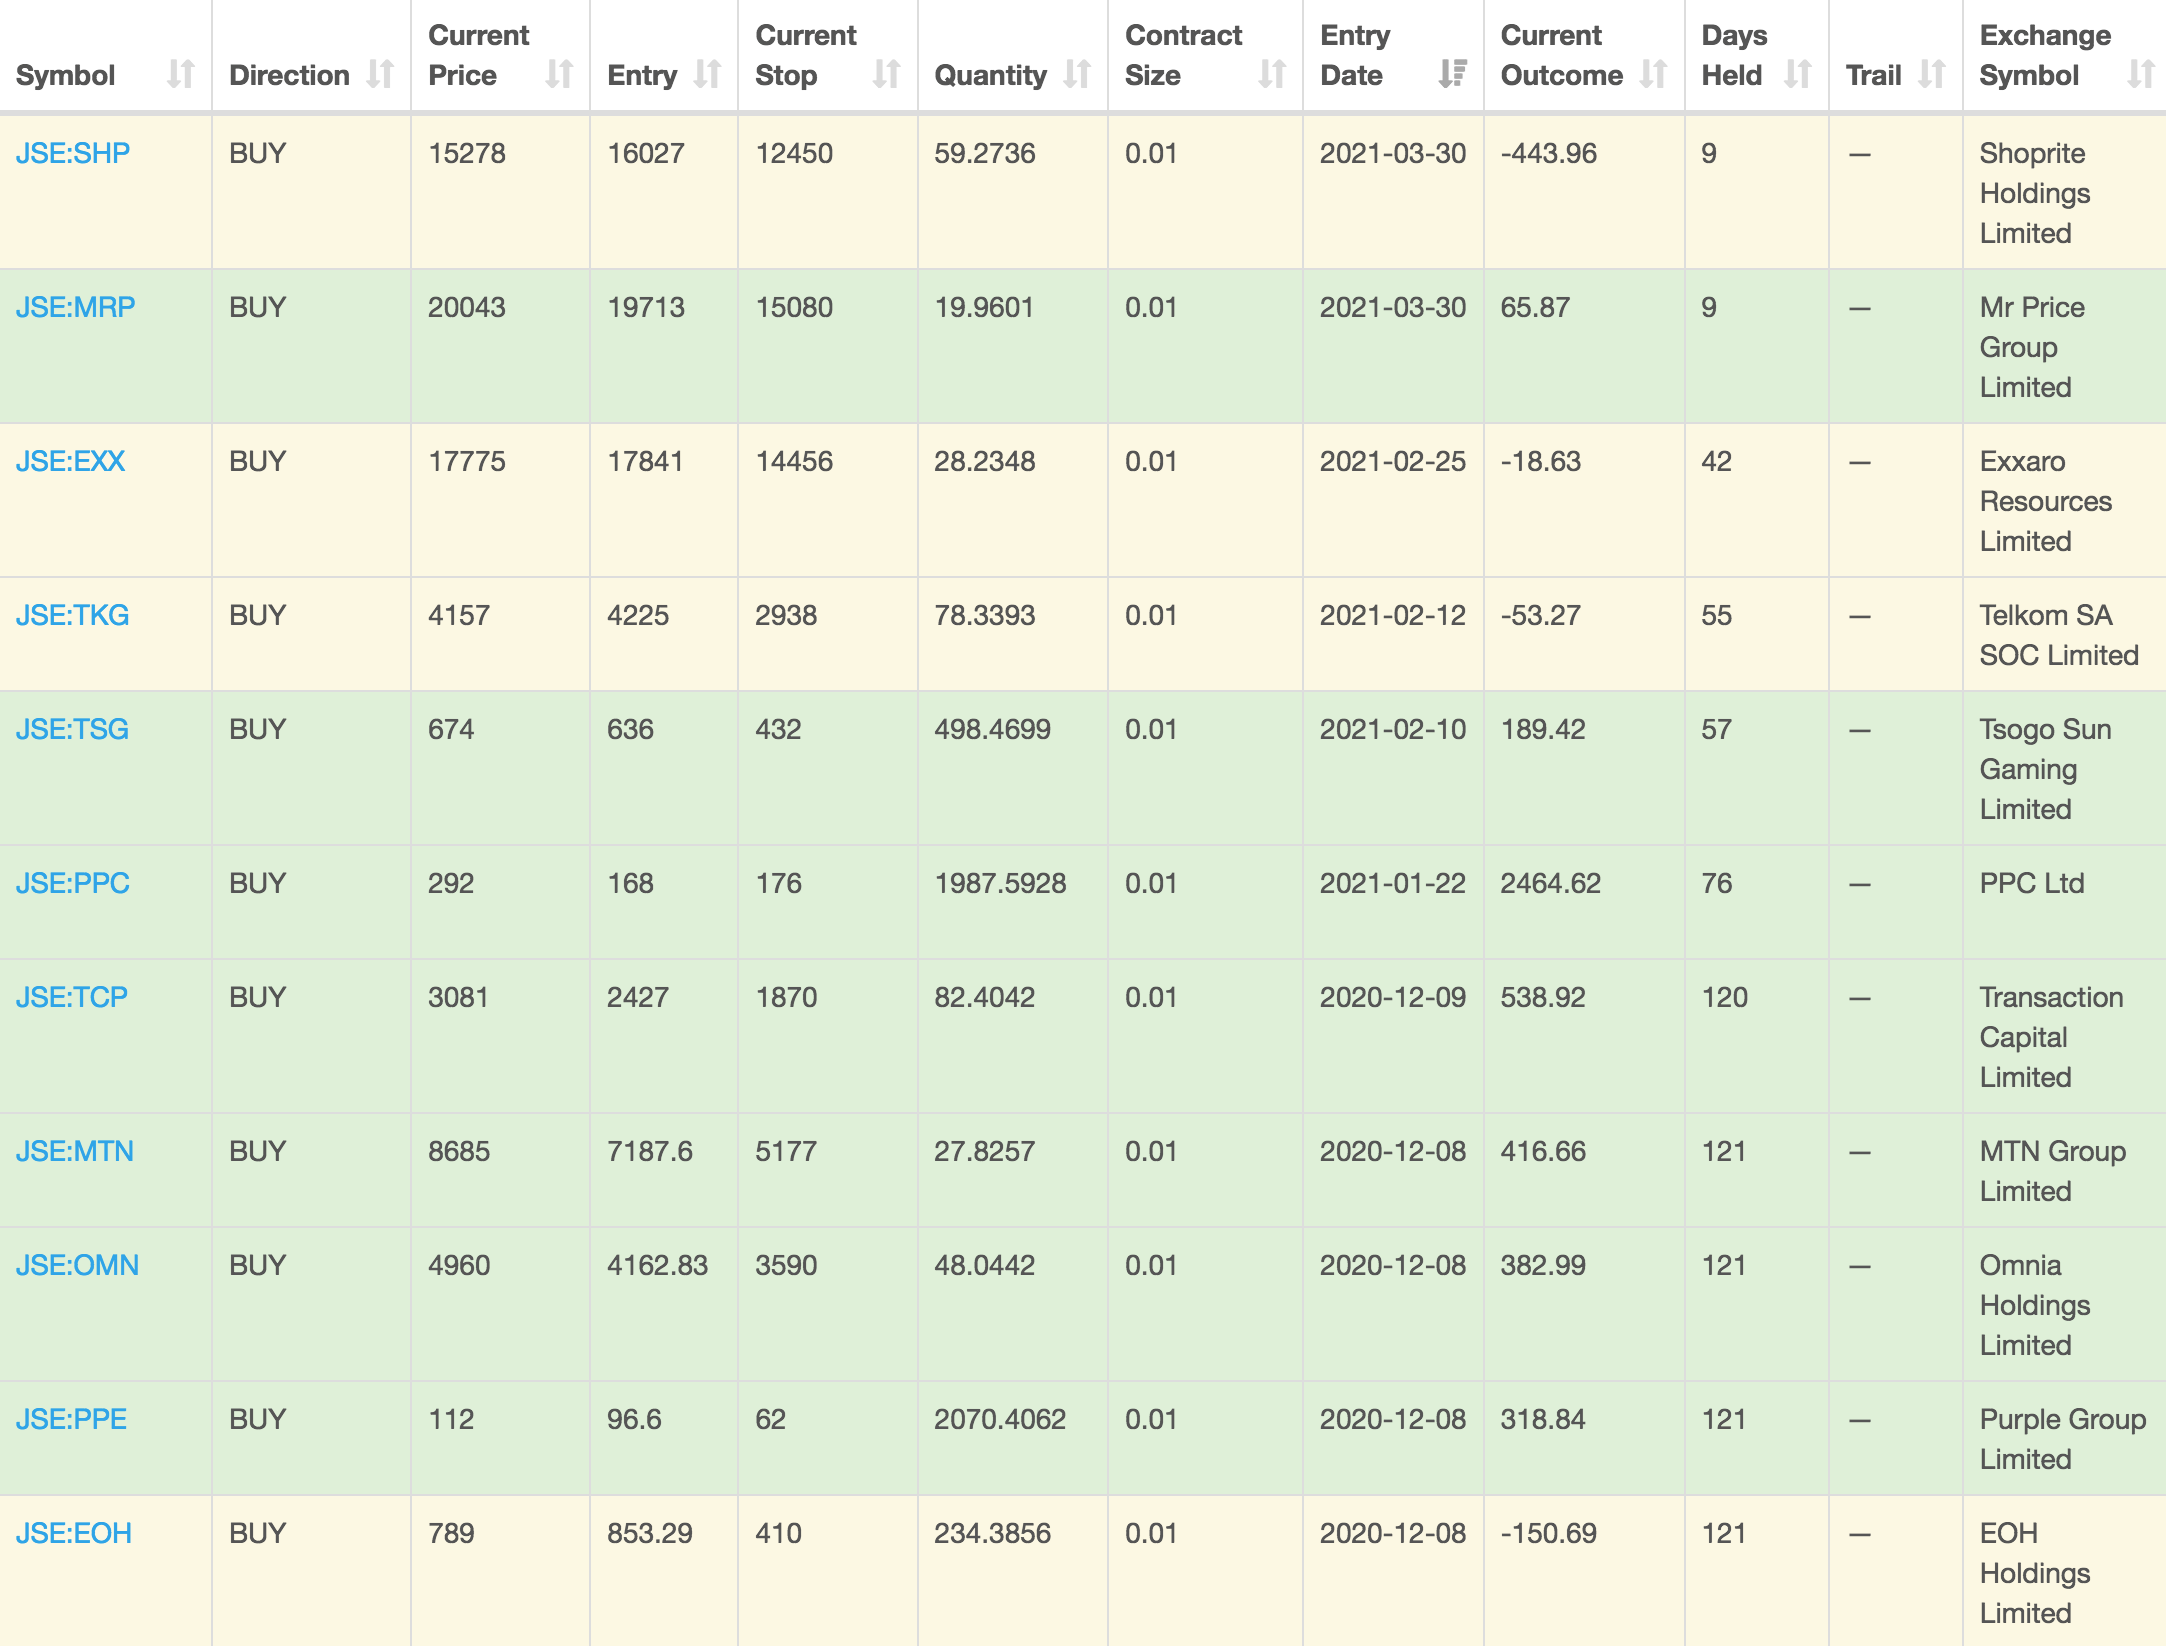This screenshot has width=2166, height=1646.
Task: Follow the JSE:PPE link
Action: pyautogui.click(x=71, y=1419)
